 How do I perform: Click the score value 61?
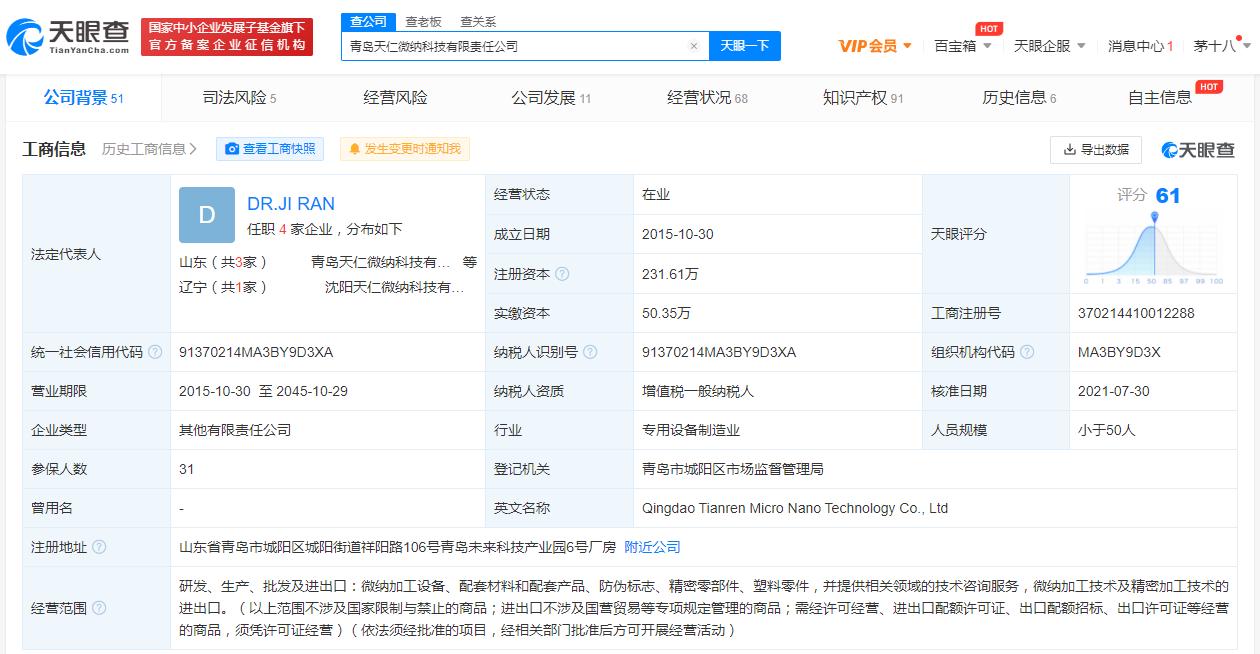1168,196
